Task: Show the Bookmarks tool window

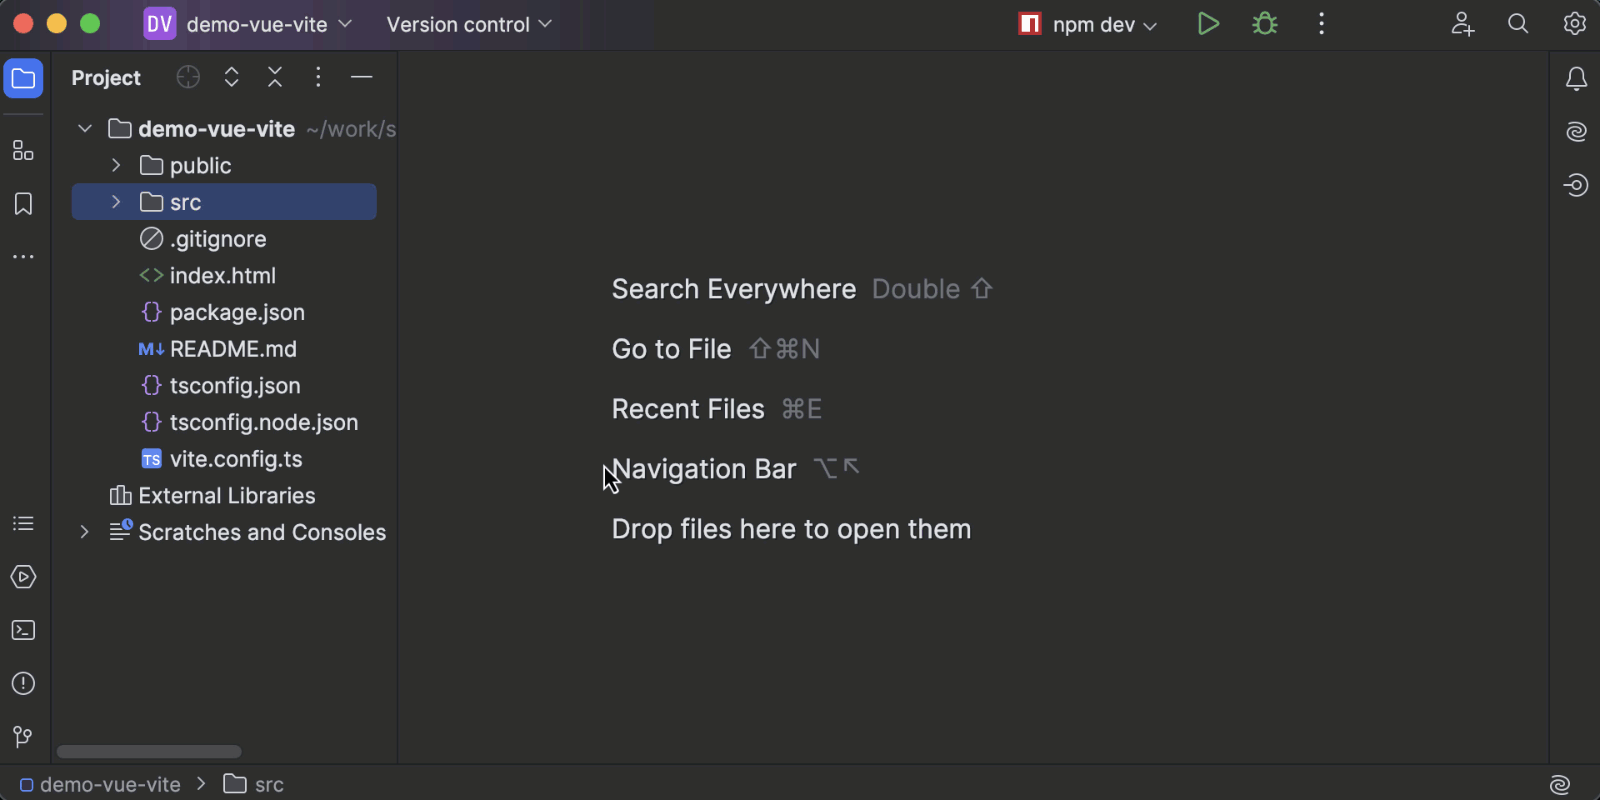Action: pos(23,204)
